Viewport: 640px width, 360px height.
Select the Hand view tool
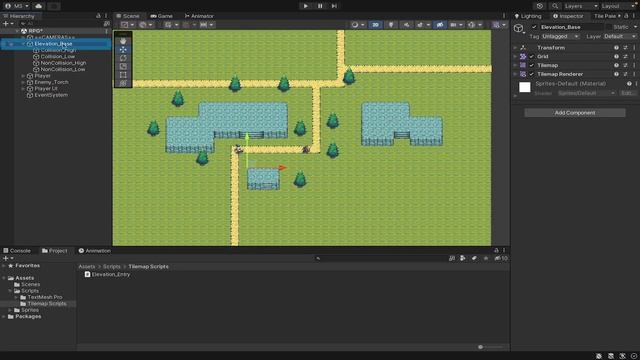click(123, 41)
